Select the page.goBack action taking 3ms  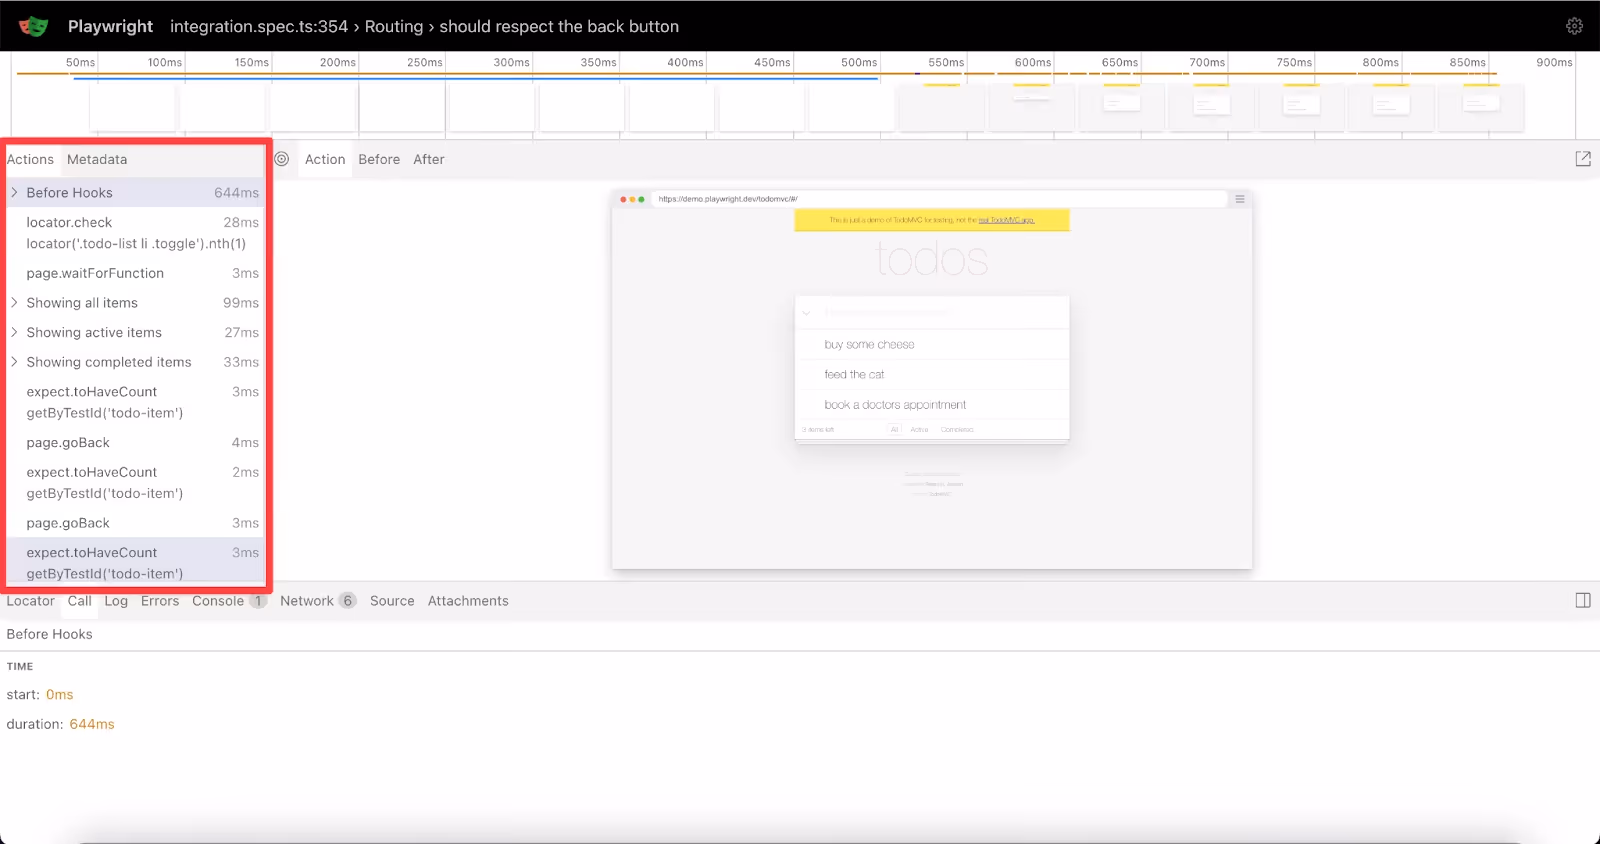[x=135, y=523]
